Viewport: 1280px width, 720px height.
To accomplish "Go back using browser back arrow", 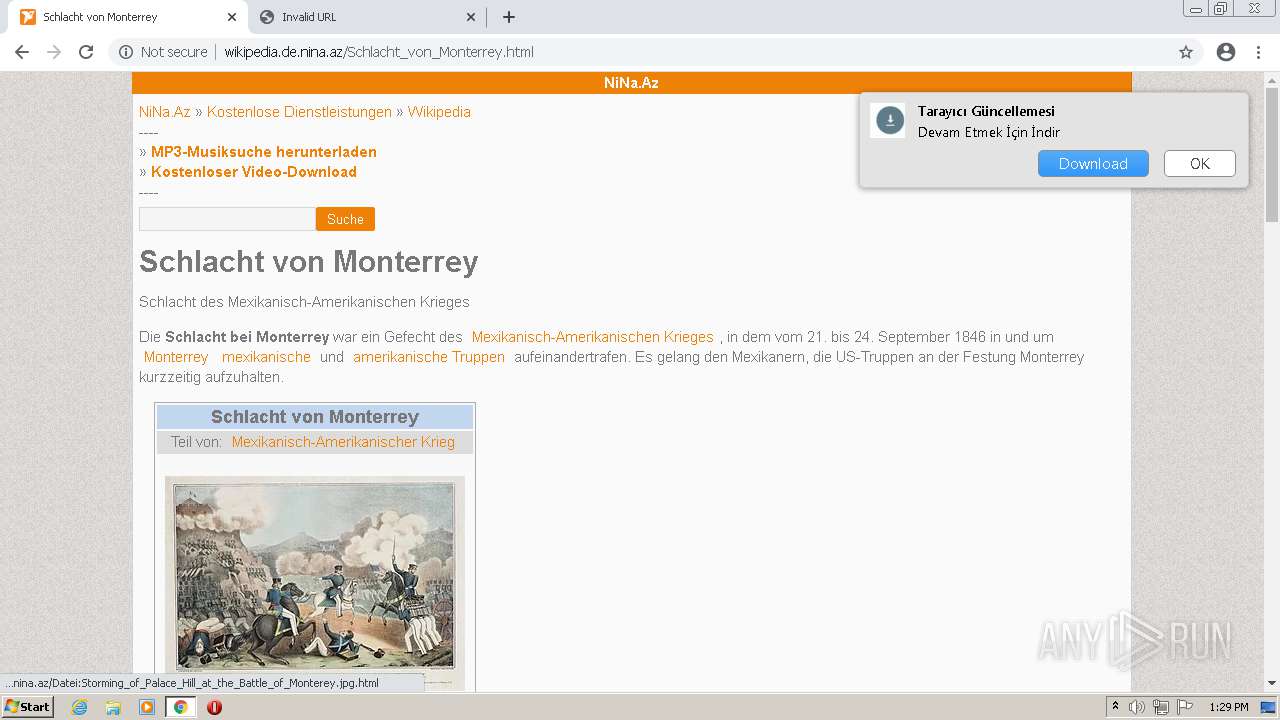I will click(22, 52).
